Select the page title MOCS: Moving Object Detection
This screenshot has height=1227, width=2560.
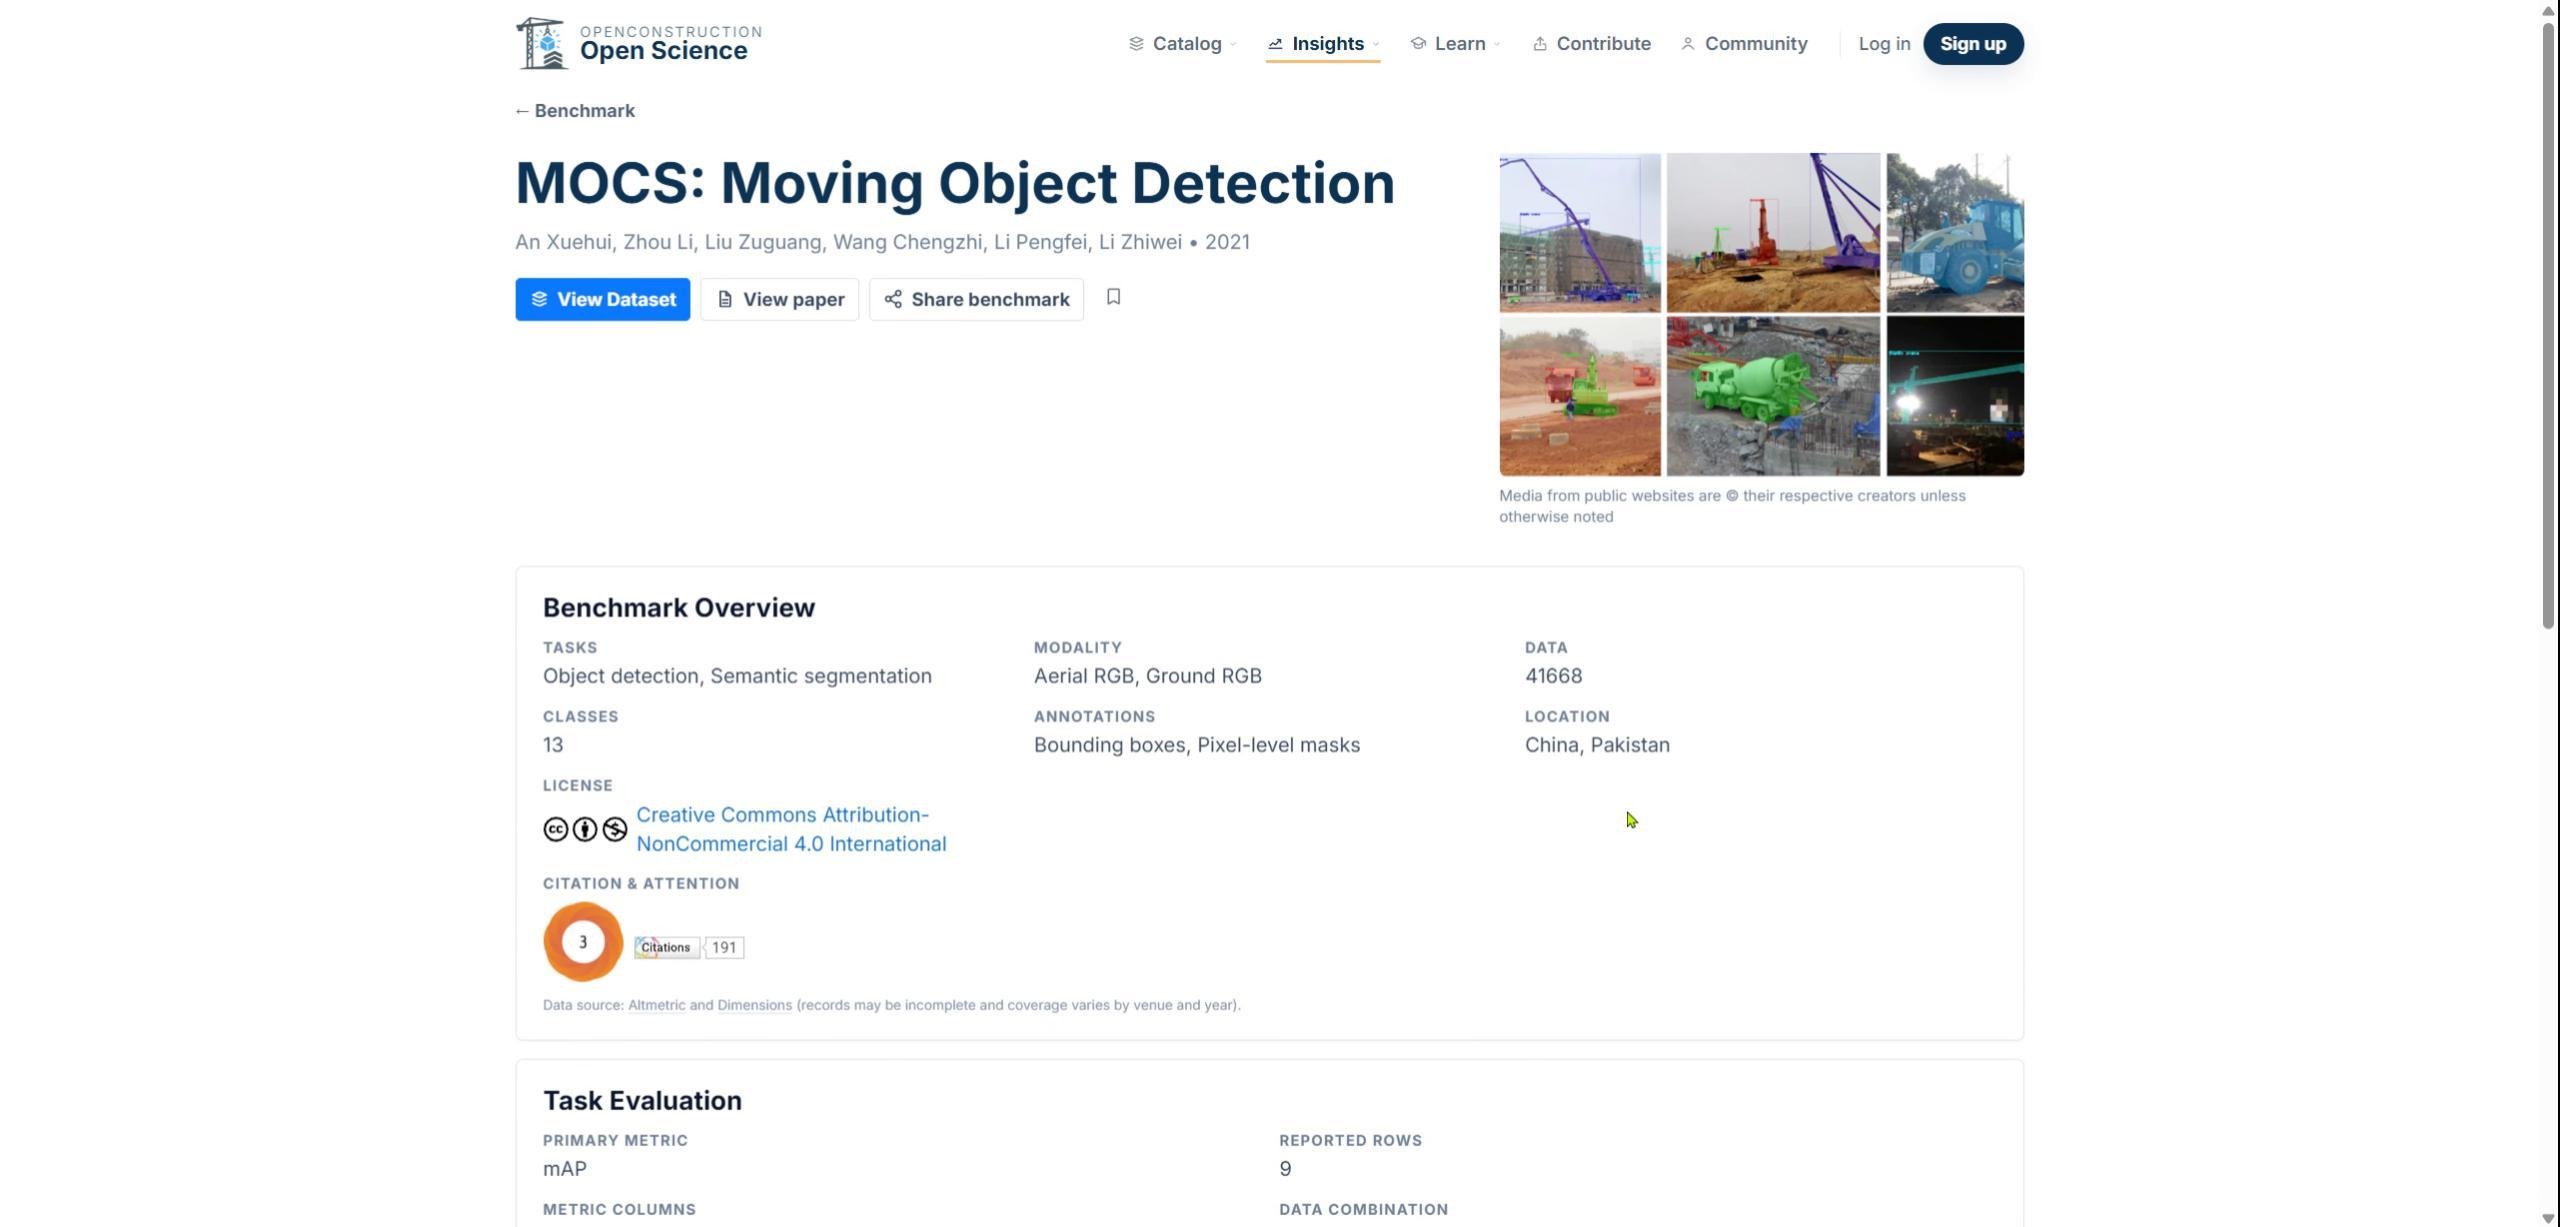tap(955, 183)
